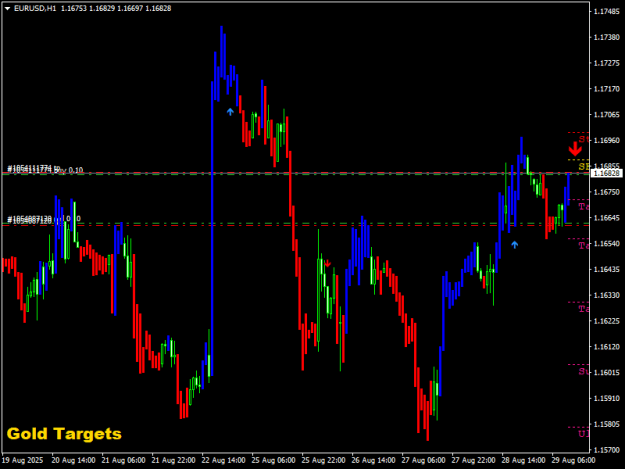
Task: Click price scale value 1.15805
Action: [x=607, y=424]
